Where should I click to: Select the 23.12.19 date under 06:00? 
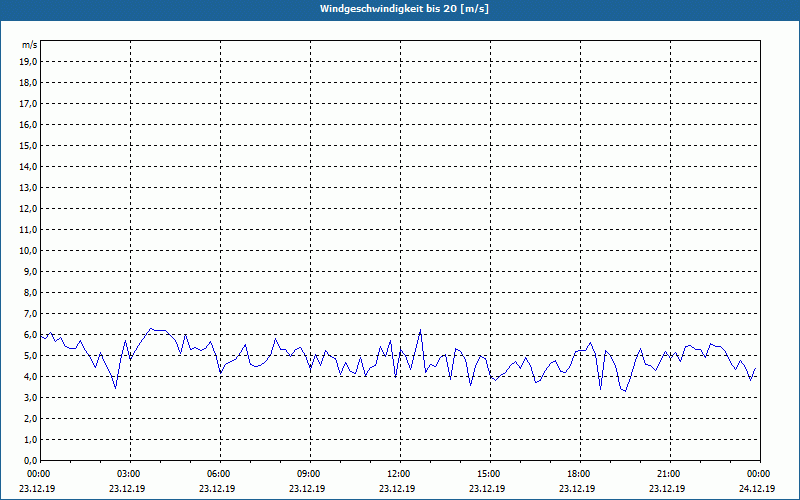(217, 489)
